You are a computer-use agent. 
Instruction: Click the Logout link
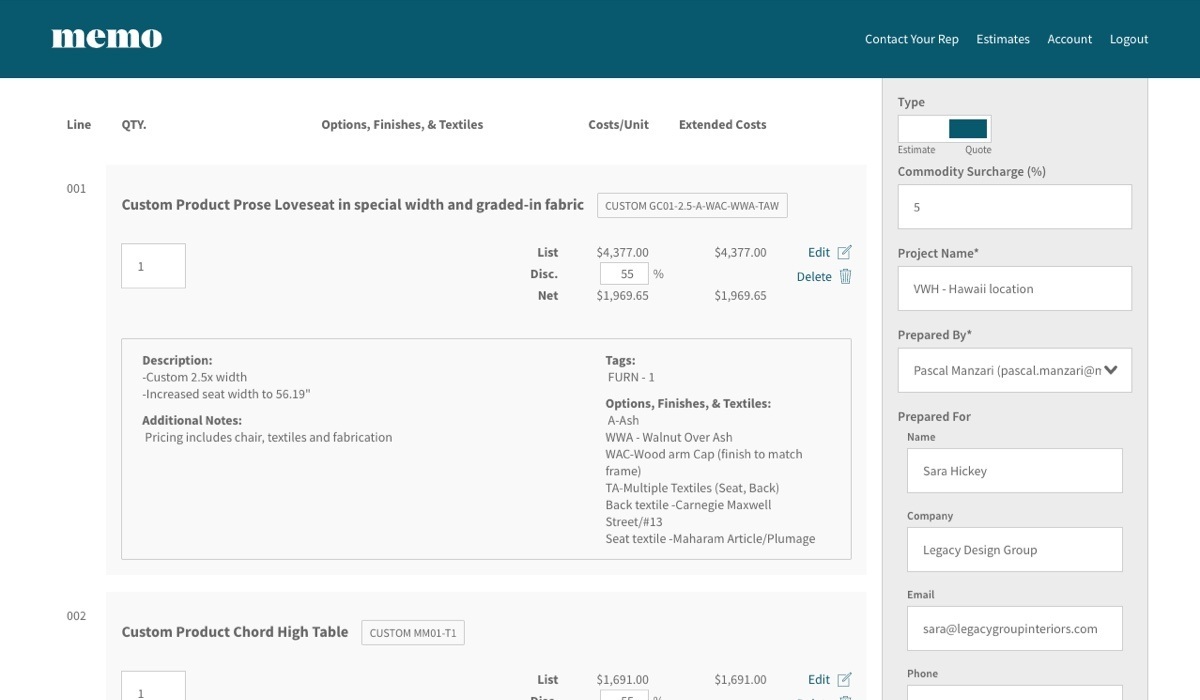pos(1128,39)
